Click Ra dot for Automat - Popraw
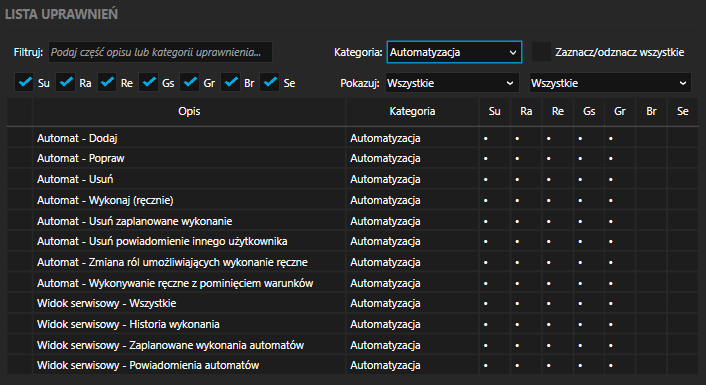The image size is (706, 385). coord(517,159)
